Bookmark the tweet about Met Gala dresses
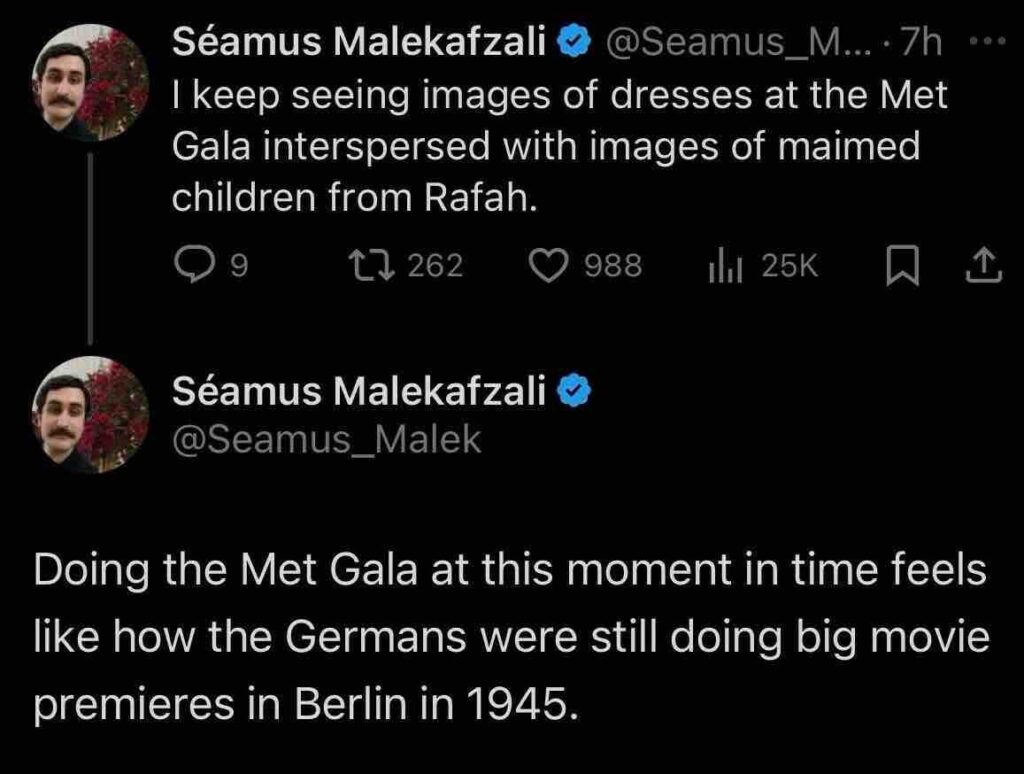This screenshot has width=1024, height=774. [903, 266]
